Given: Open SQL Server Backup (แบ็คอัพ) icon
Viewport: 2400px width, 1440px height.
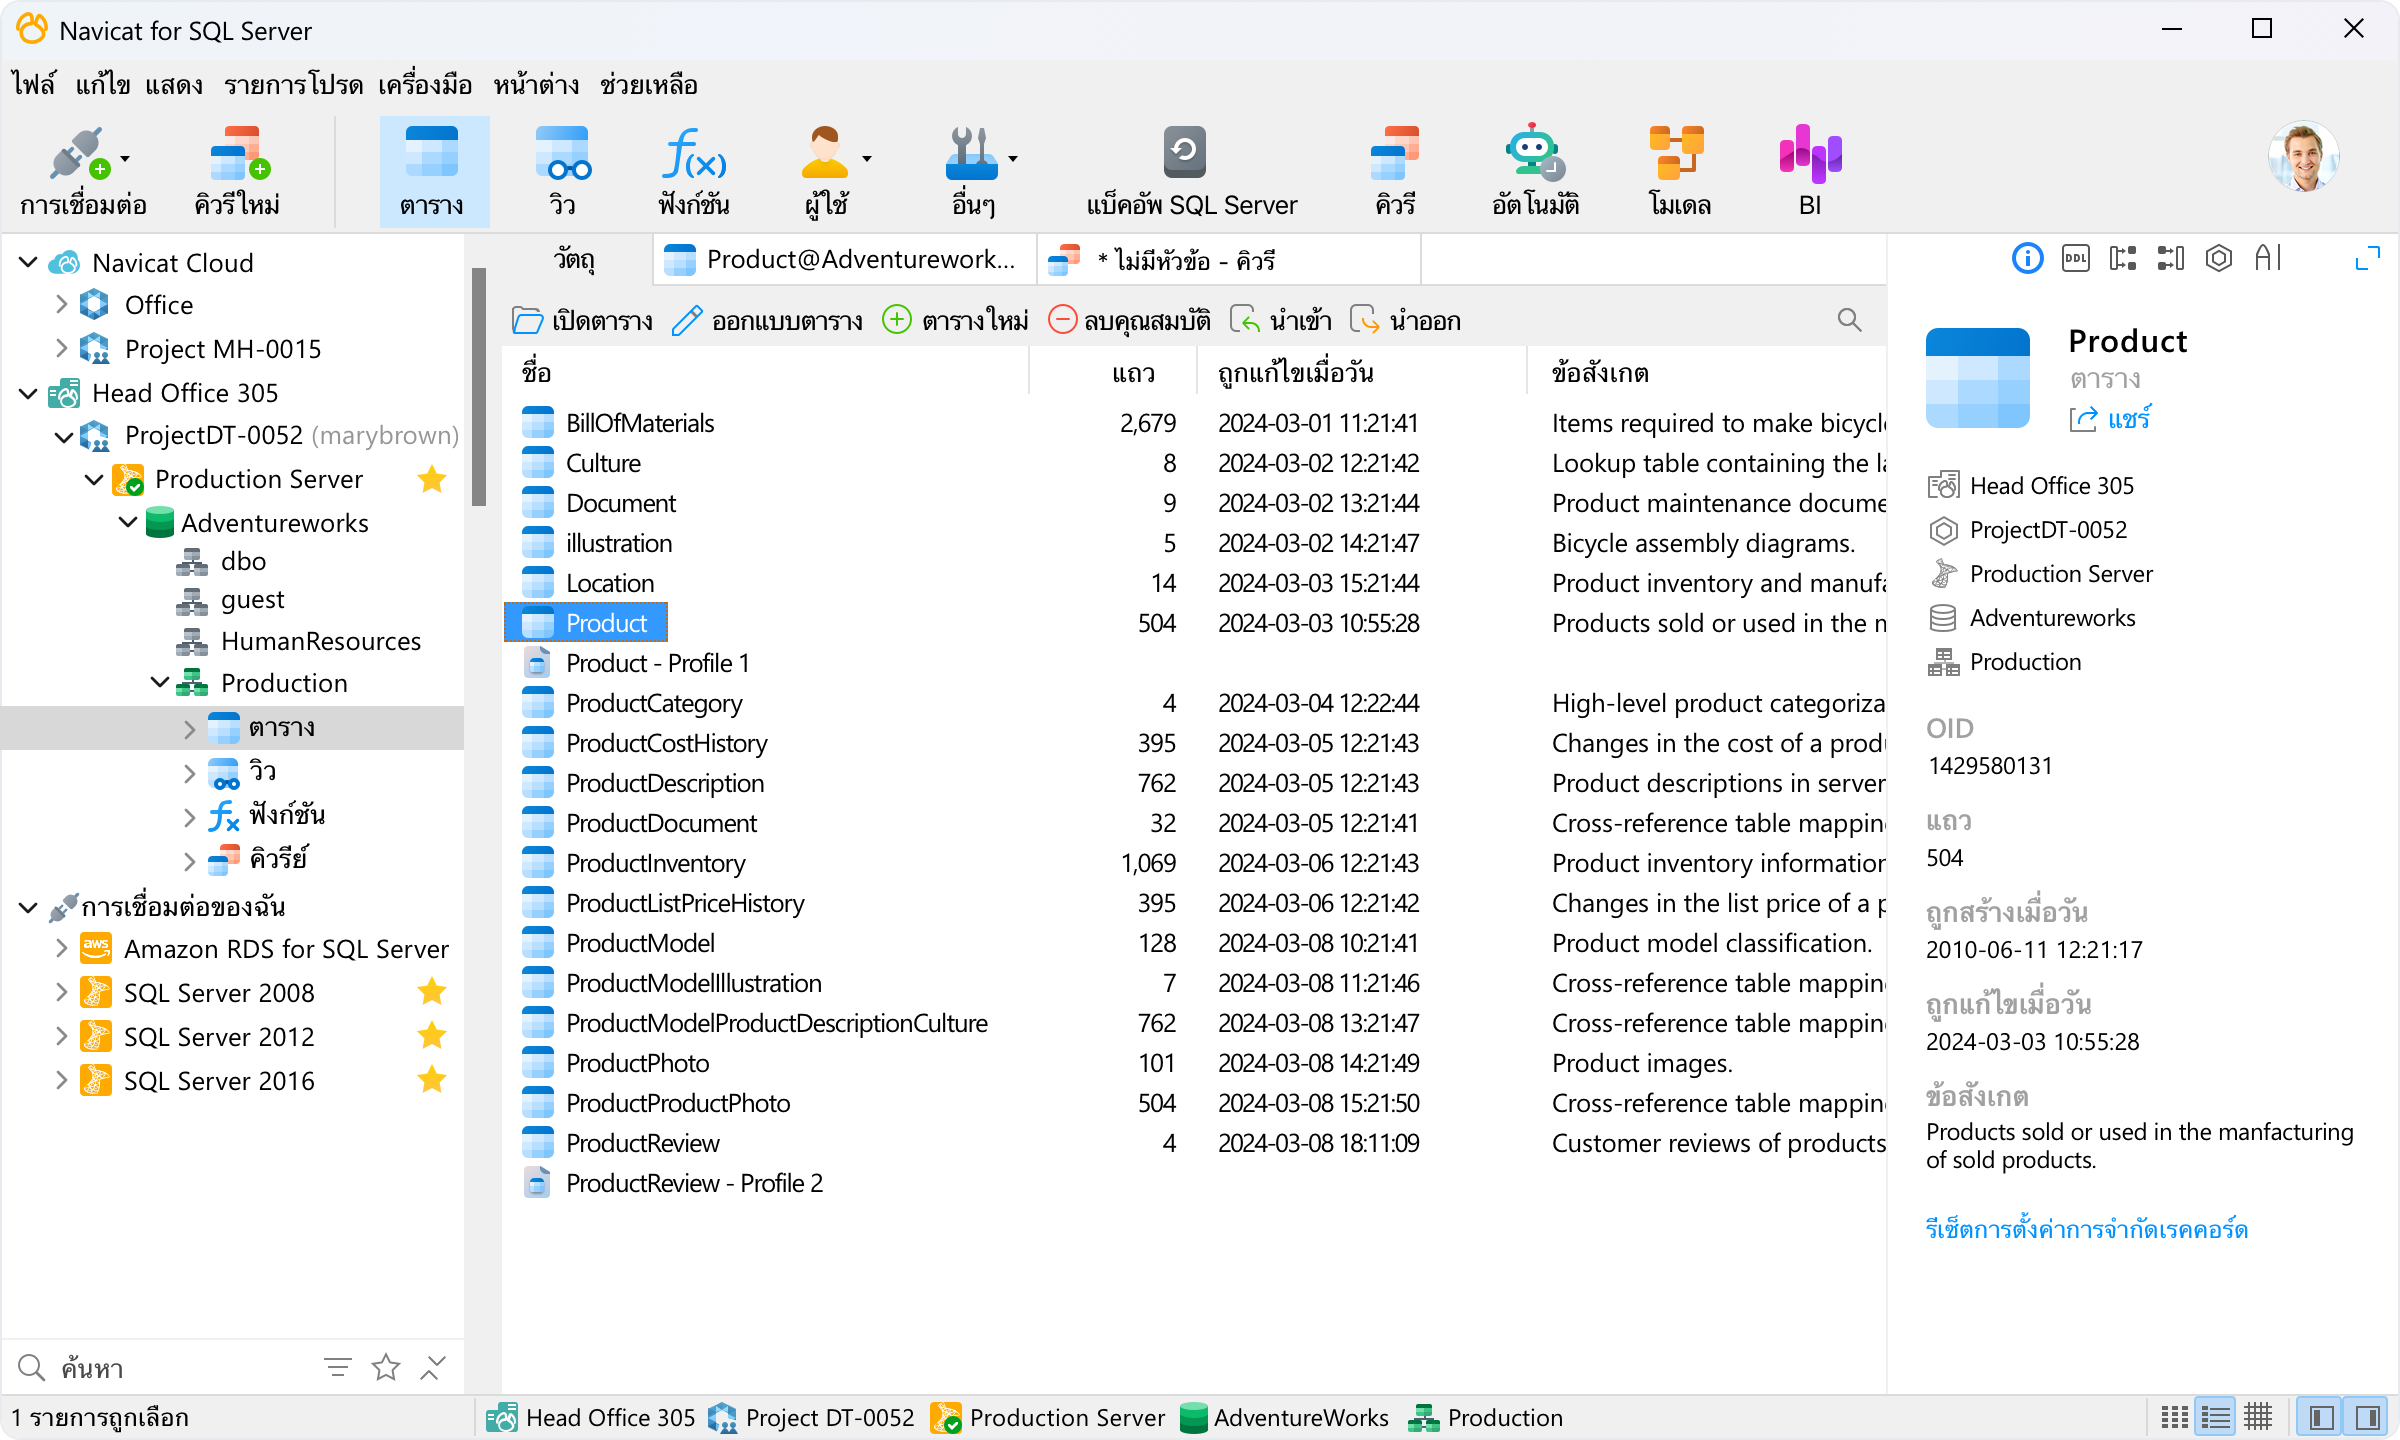Looking at the screenshot, I should point(1191,170).
